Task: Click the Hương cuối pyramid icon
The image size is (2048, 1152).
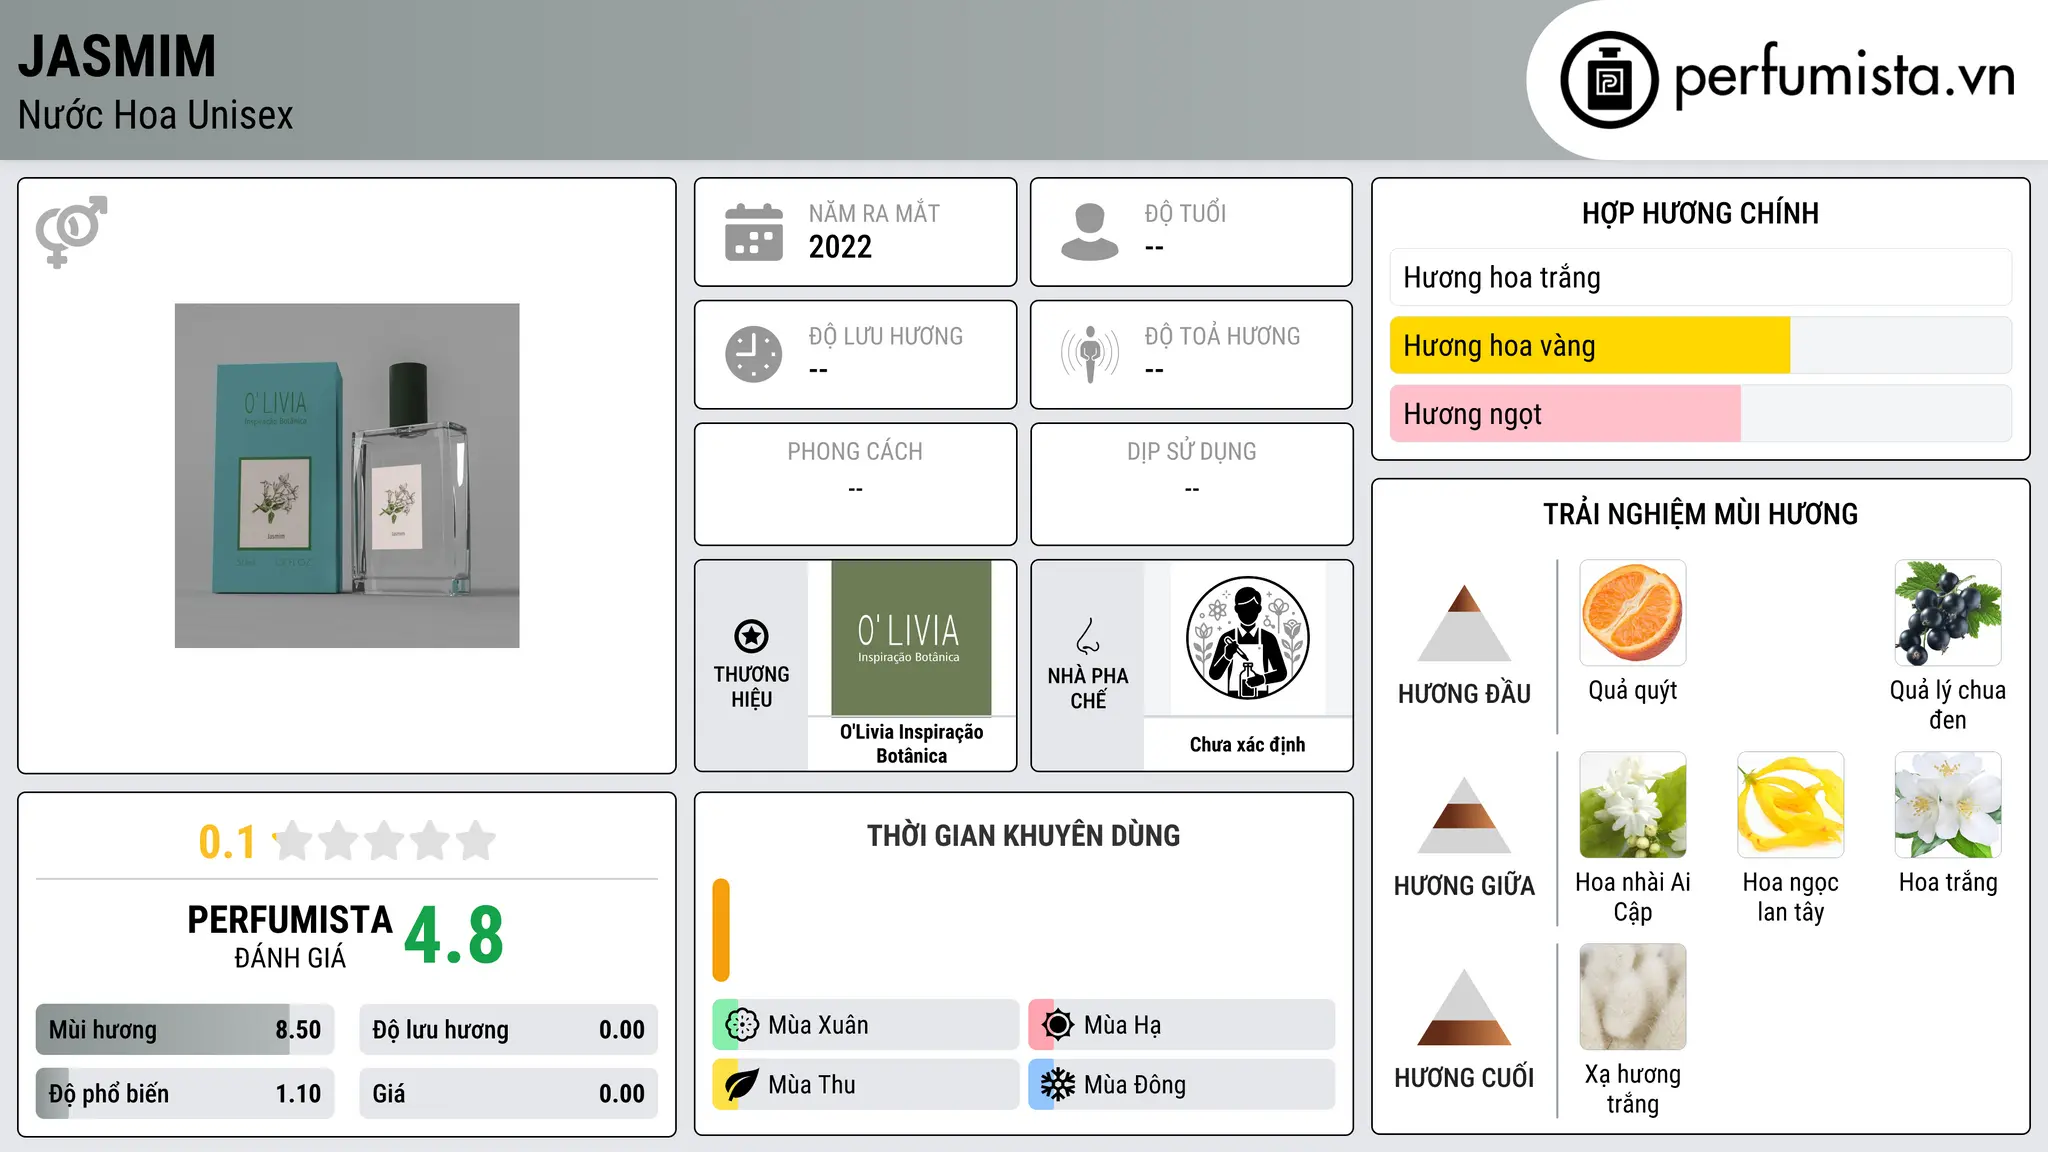Action: click(1464, 1007)
